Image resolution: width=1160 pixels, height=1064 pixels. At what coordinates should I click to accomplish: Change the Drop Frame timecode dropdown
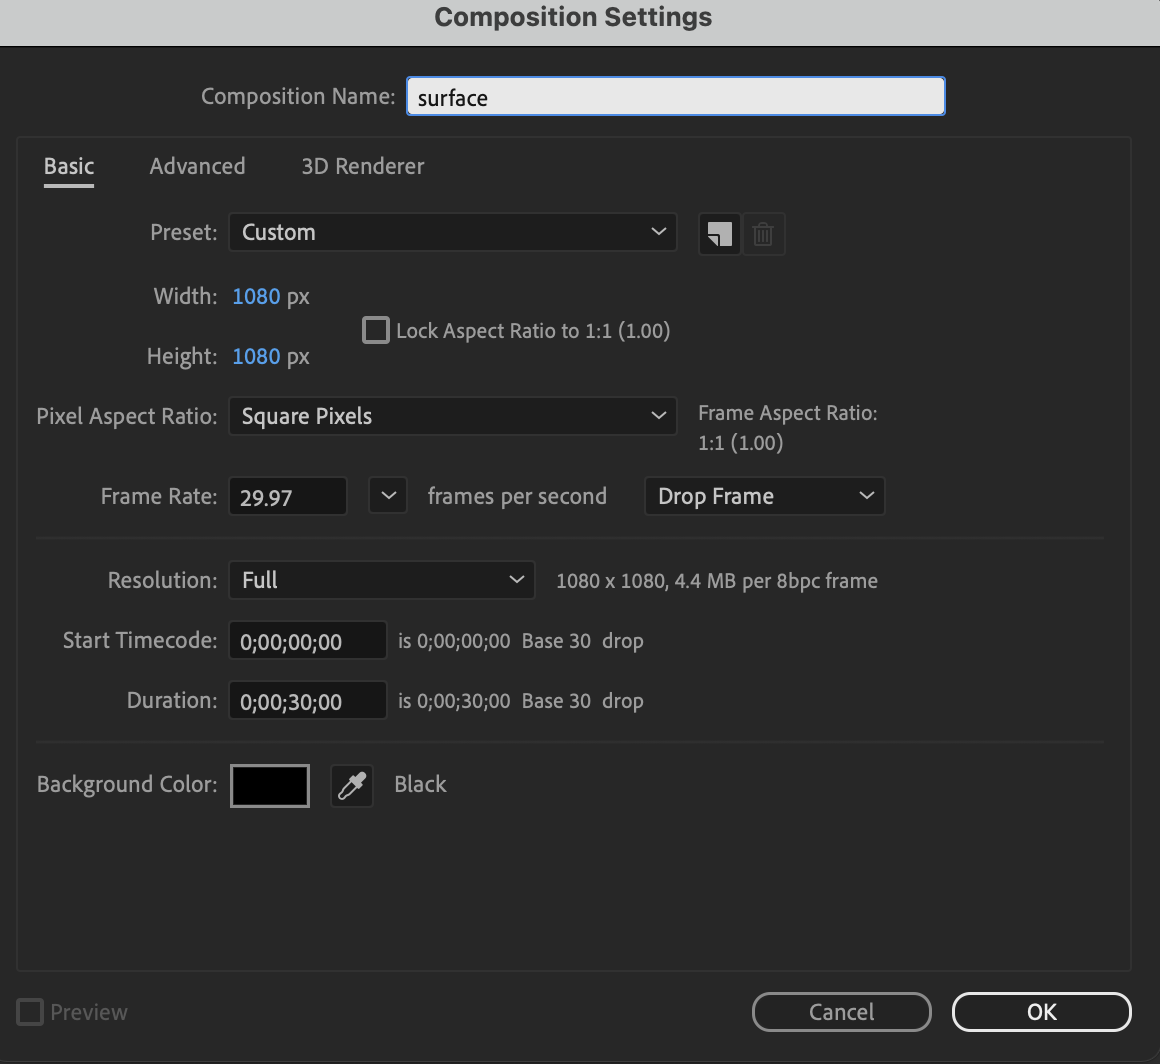tap(764, 495)
